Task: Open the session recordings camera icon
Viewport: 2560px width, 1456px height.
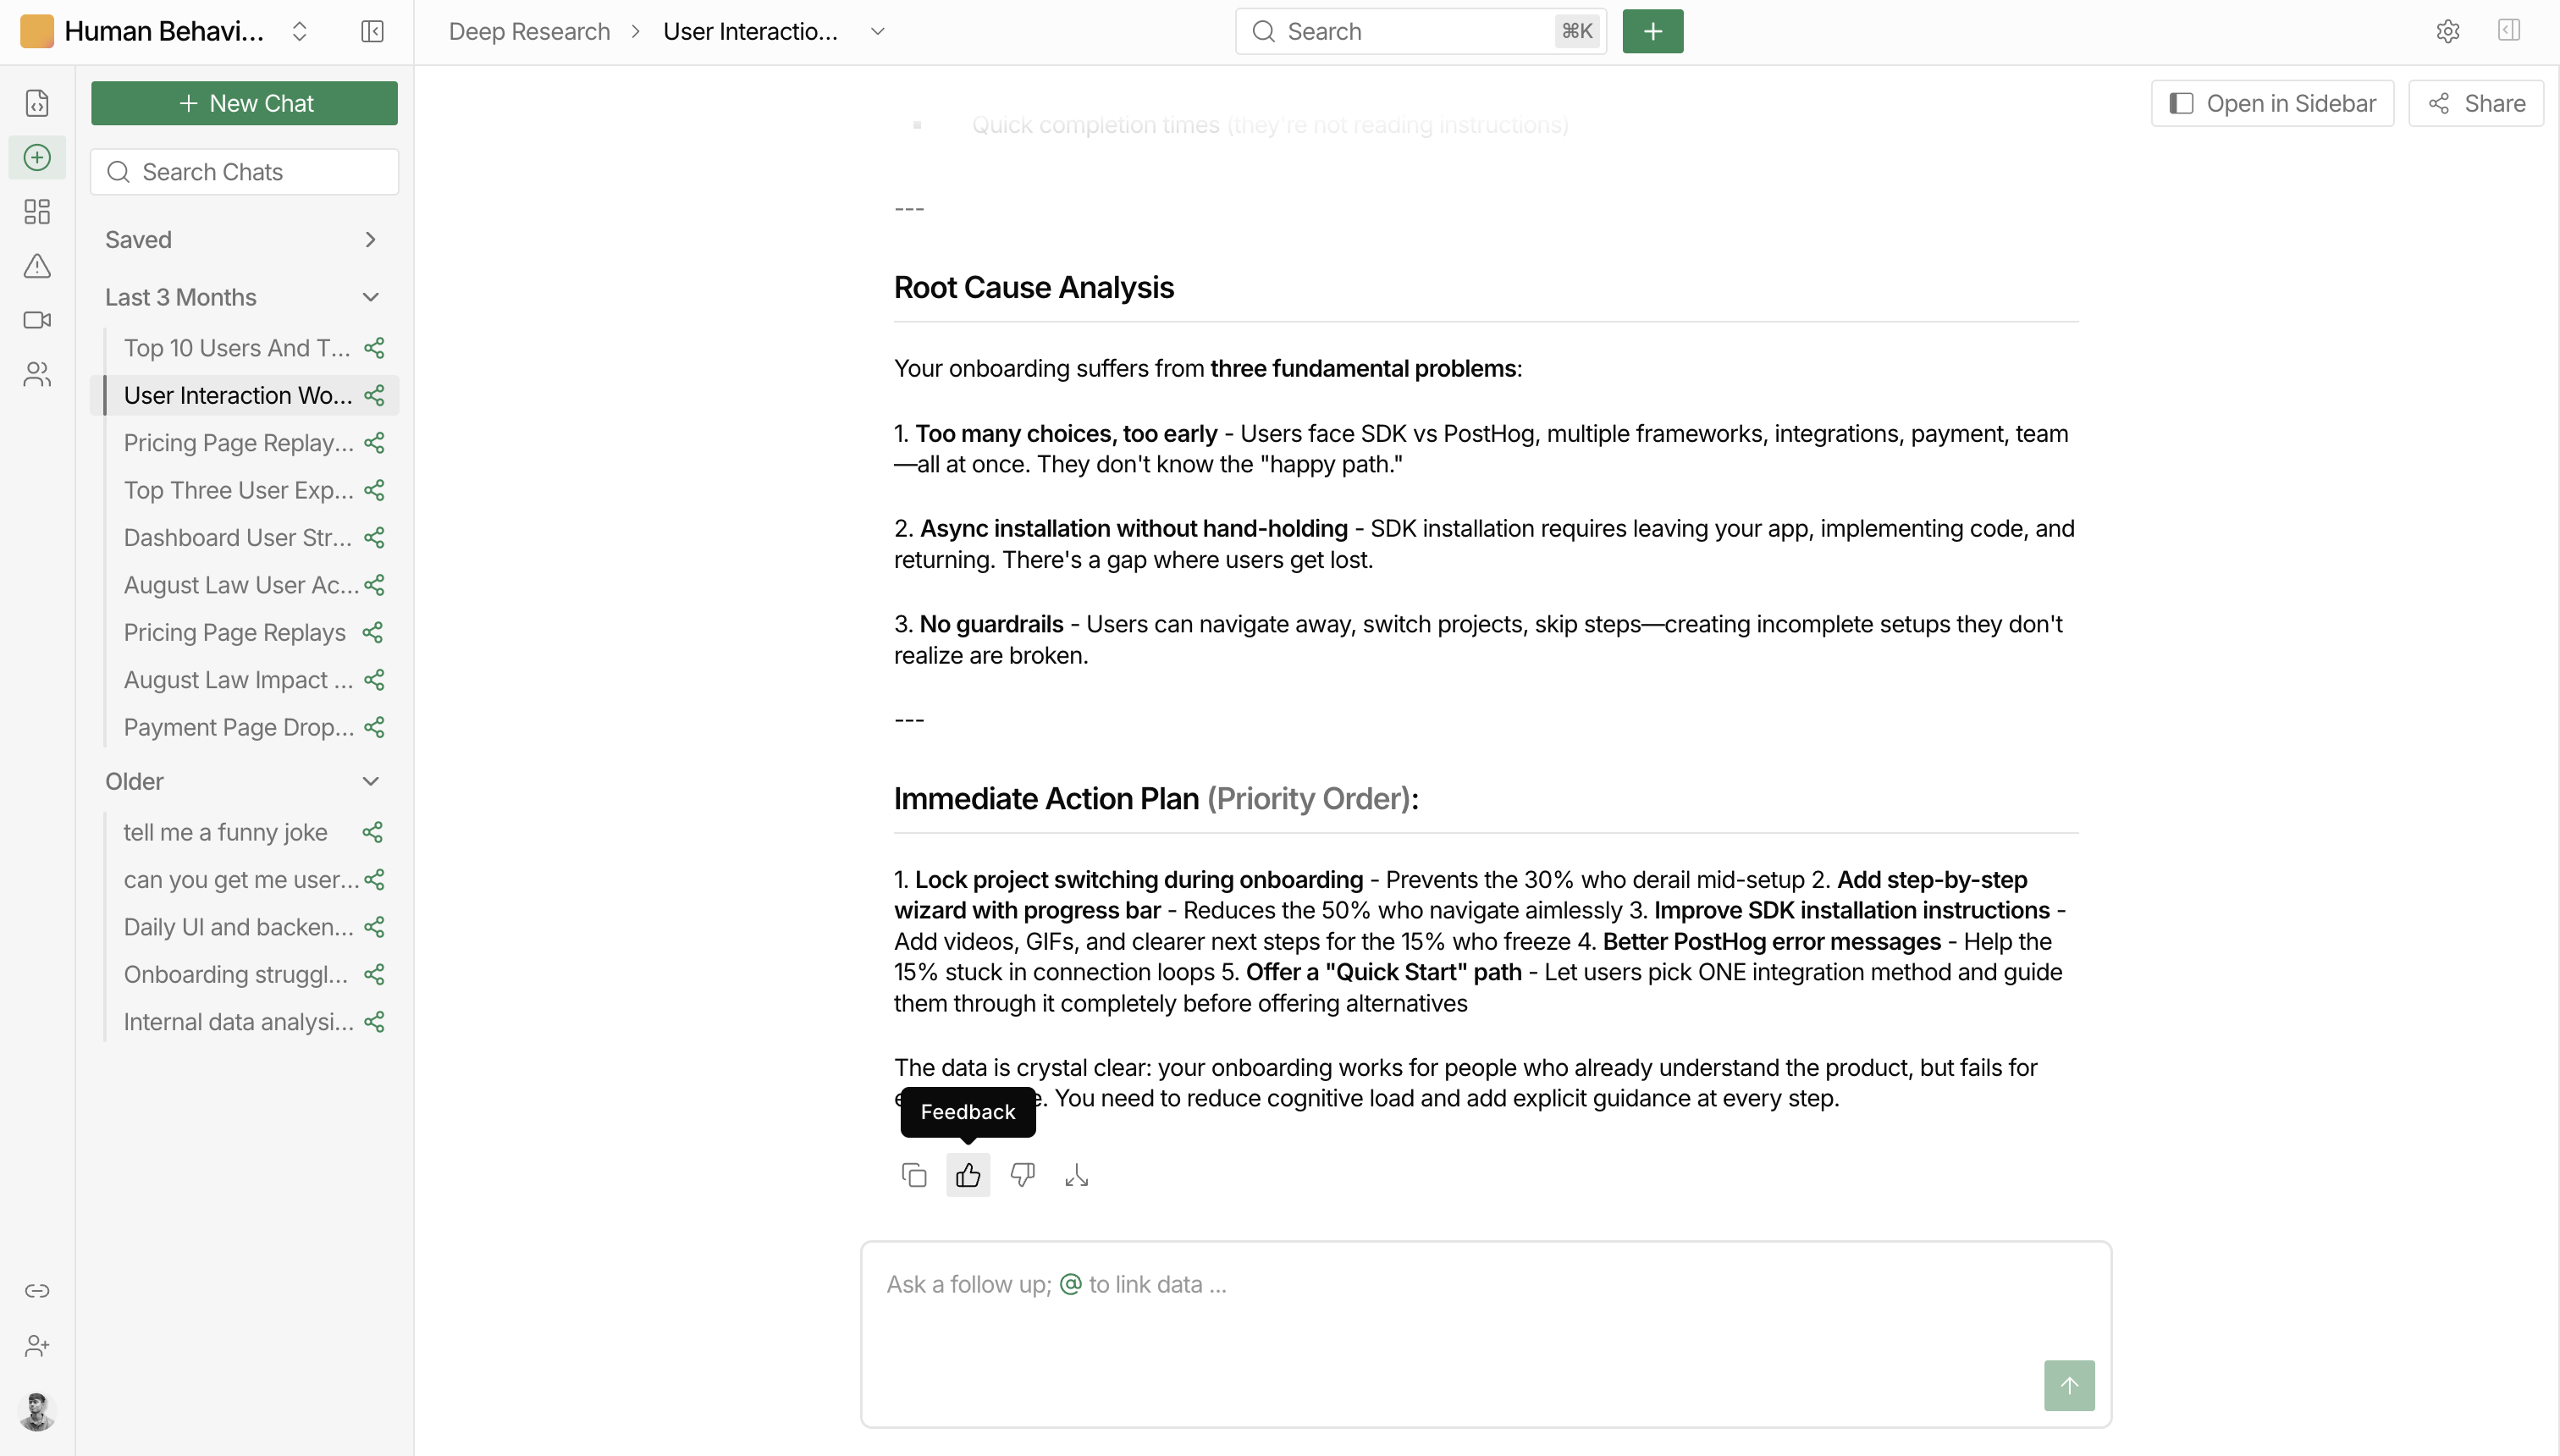Action: [37, 320]
